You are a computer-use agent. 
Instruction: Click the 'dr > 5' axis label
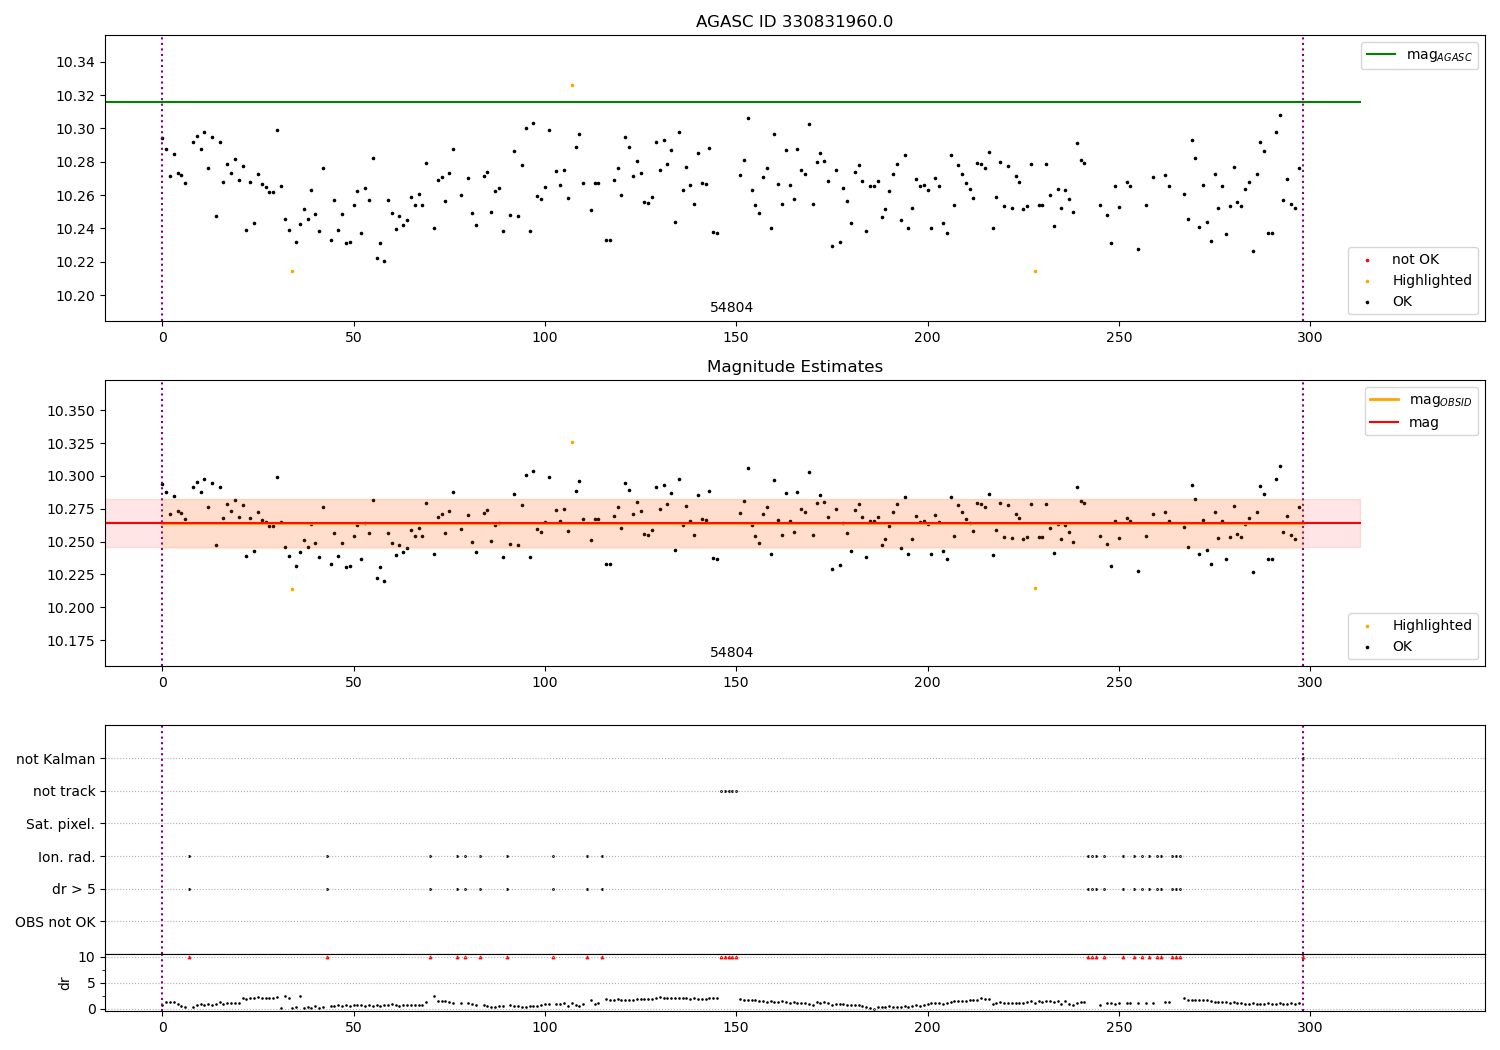74,889
